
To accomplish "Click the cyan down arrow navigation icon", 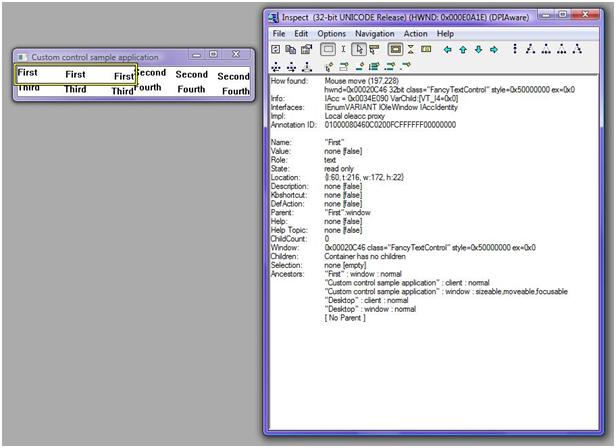I will point(478,50).
